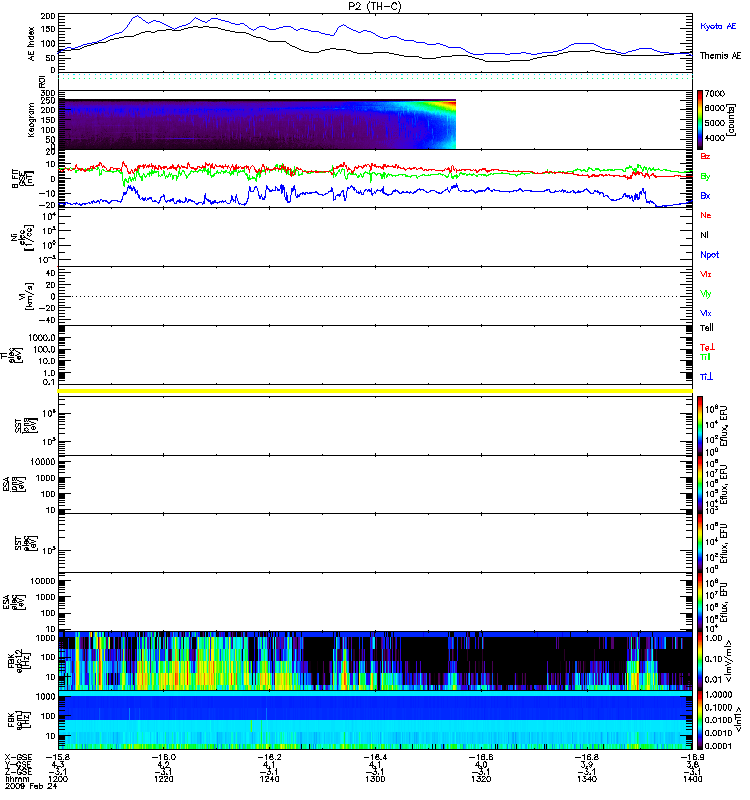Viewport: 750px width, 800px height.
Task: Click the plot title P2 (TH-C)
Action: click(374, 6)
